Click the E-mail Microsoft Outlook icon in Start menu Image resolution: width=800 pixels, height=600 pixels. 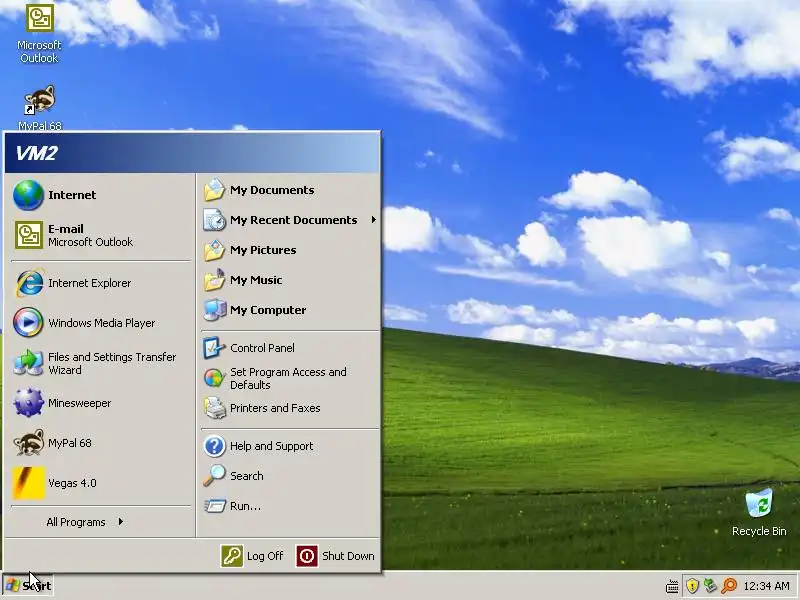28,235
